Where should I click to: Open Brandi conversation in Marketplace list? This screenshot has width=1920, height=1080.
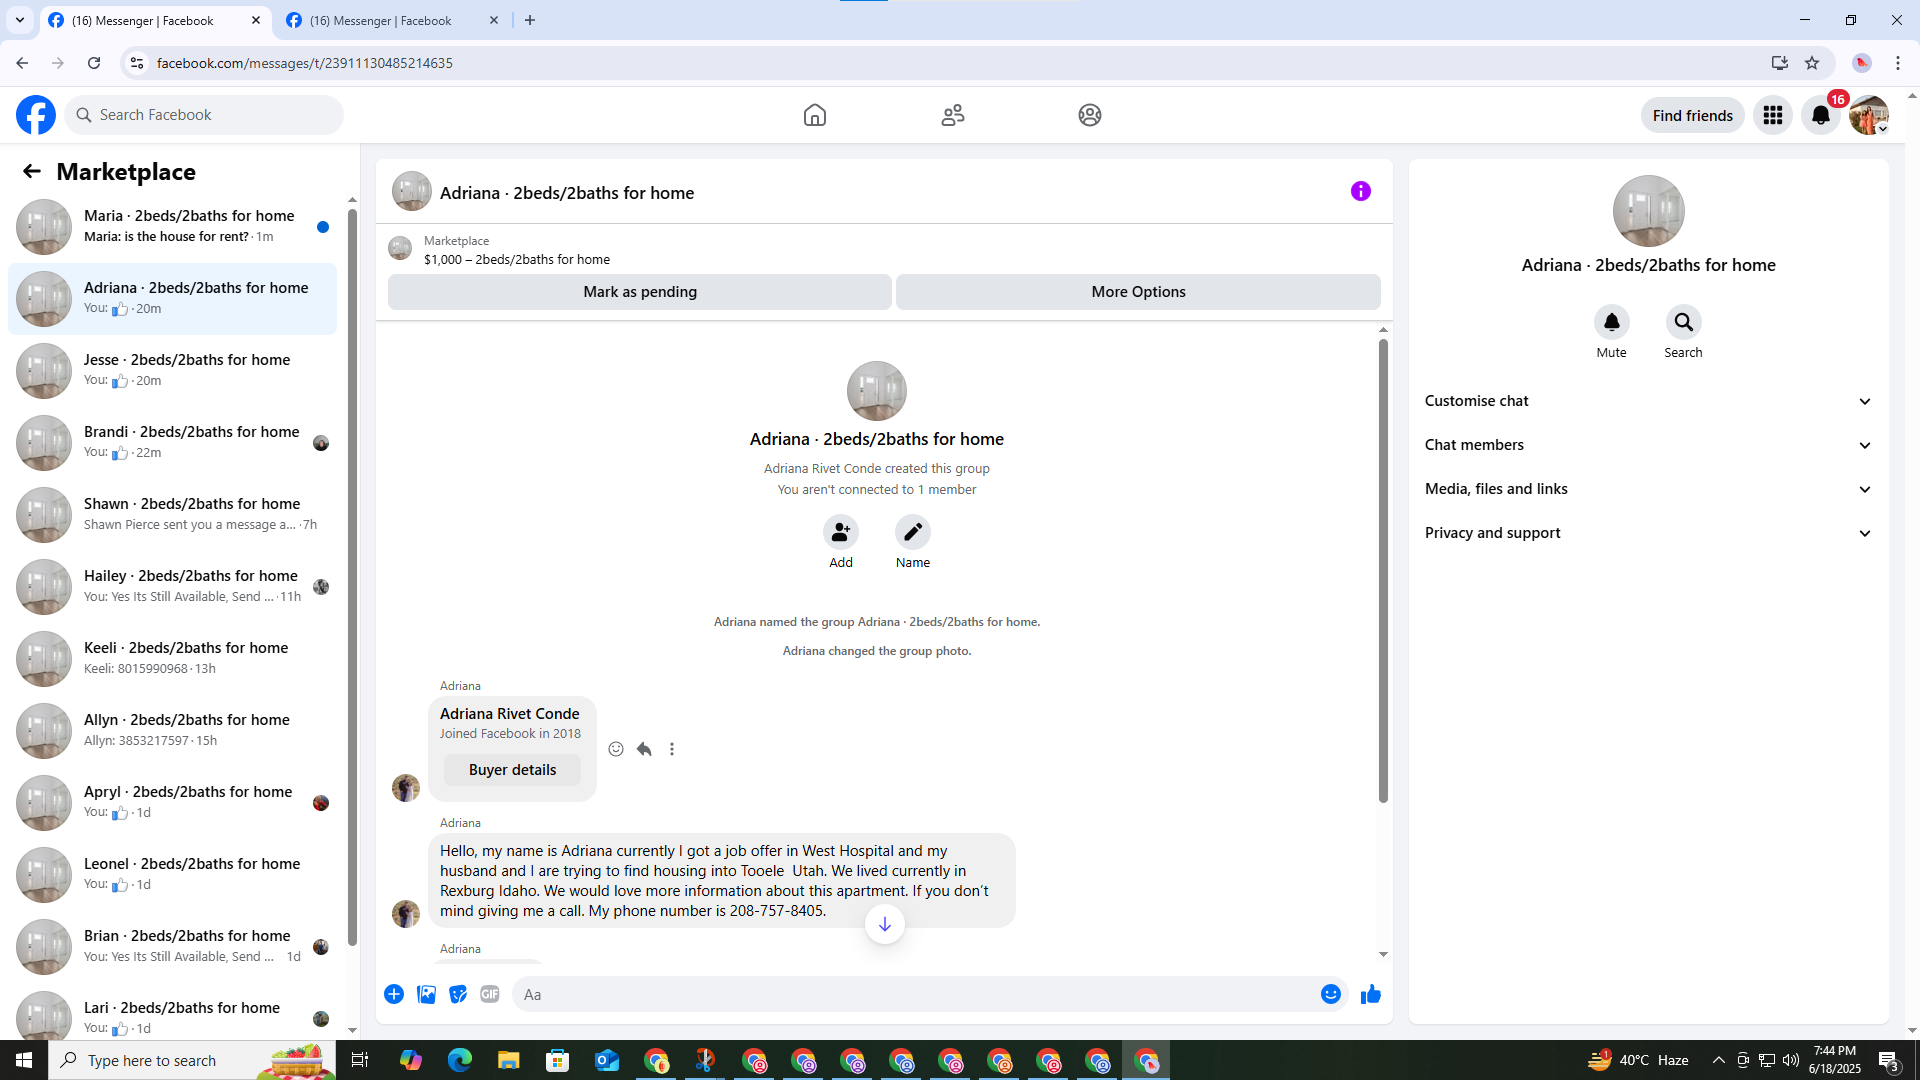coord(172,442)
